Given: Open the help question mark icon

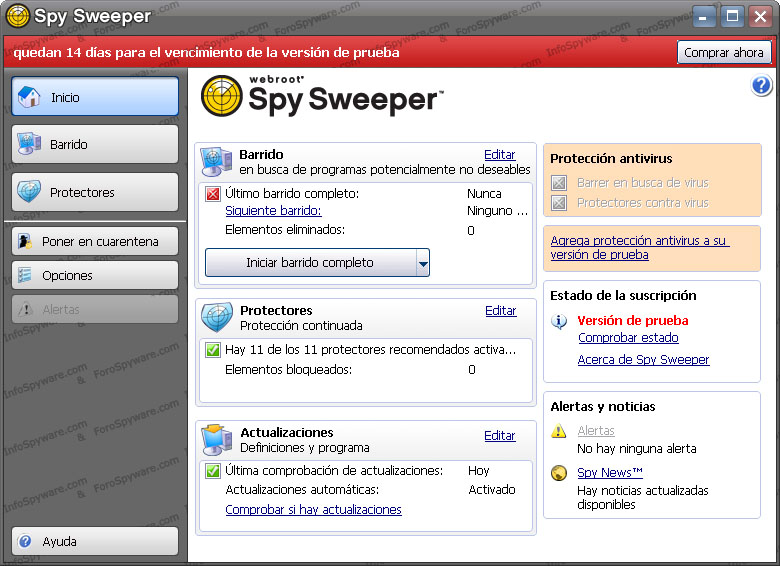Looking at the screenshot, I should point(761,86).
